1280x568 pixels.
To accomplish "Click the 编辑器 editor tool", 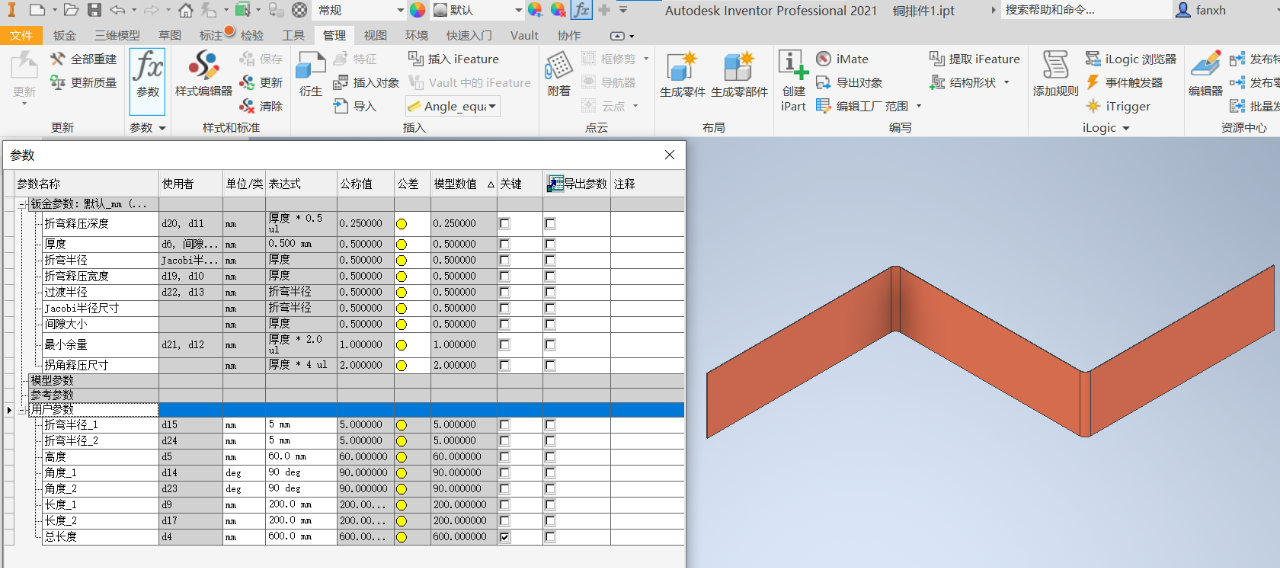I will pos(1205,76).
